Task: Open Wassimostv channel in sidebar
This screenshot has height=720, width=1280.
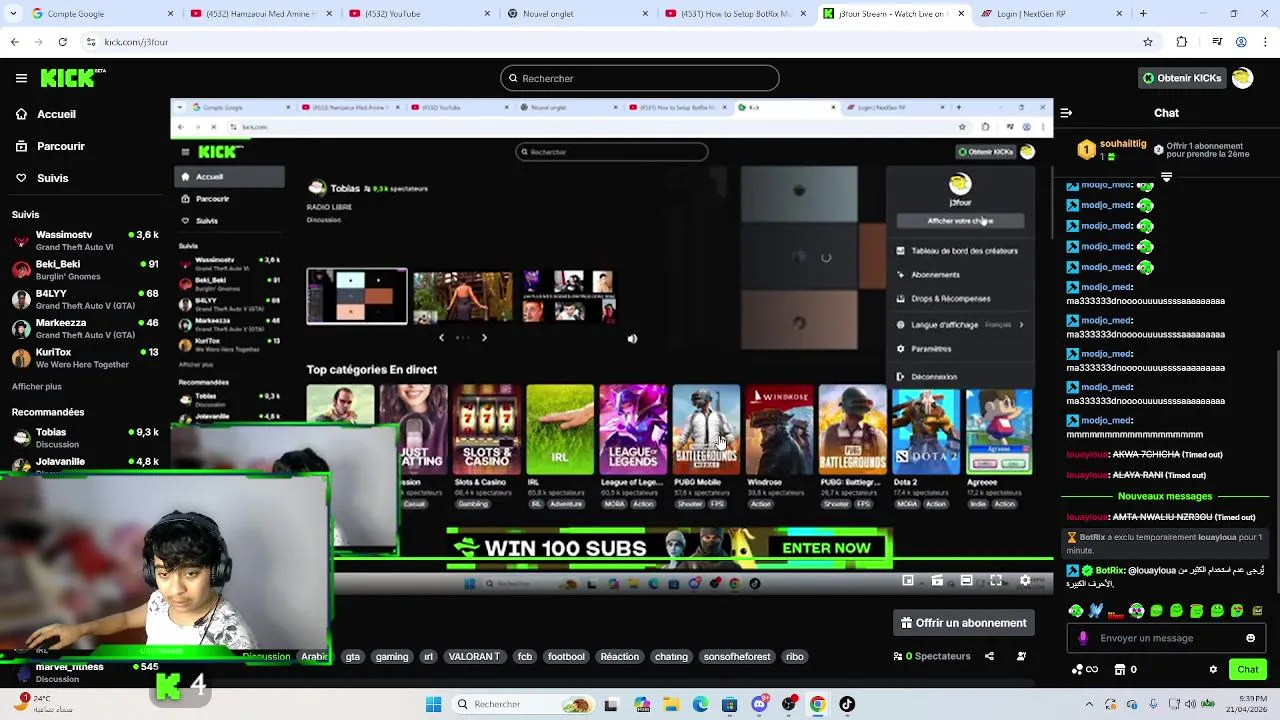Action: pos(85,240)
